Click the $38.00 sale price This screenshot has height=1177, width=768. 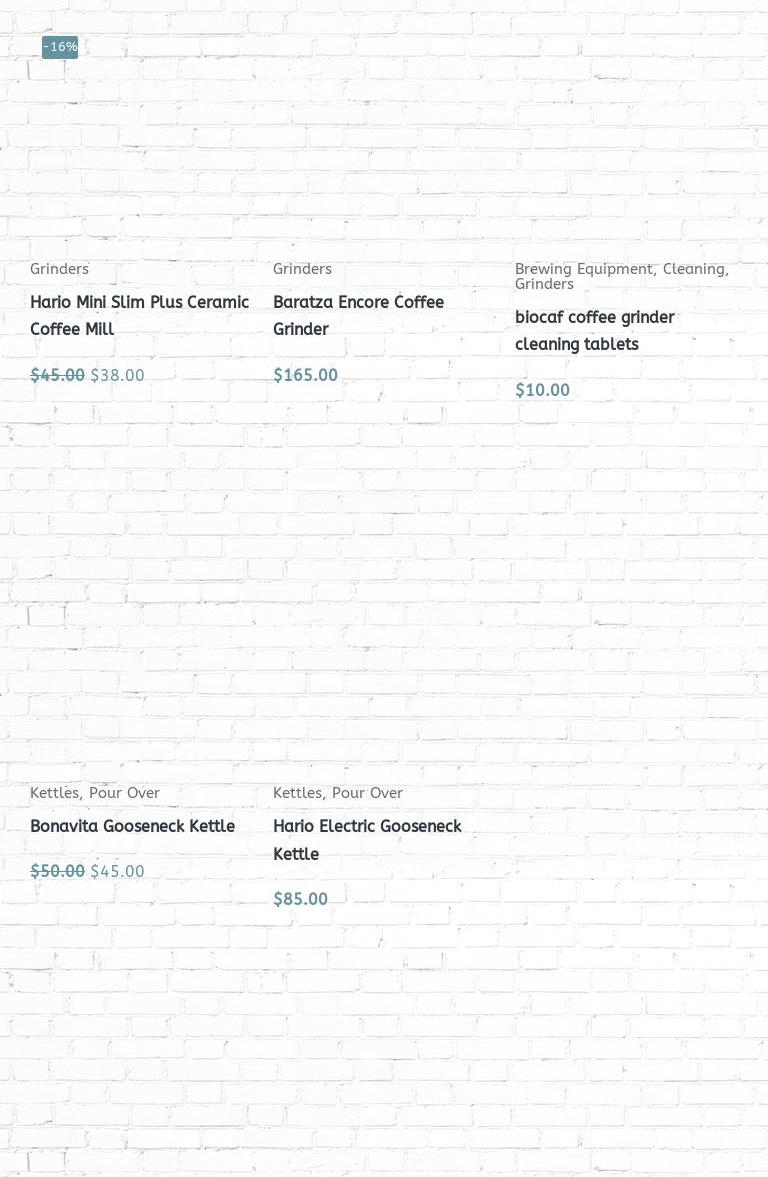point(118,376)
